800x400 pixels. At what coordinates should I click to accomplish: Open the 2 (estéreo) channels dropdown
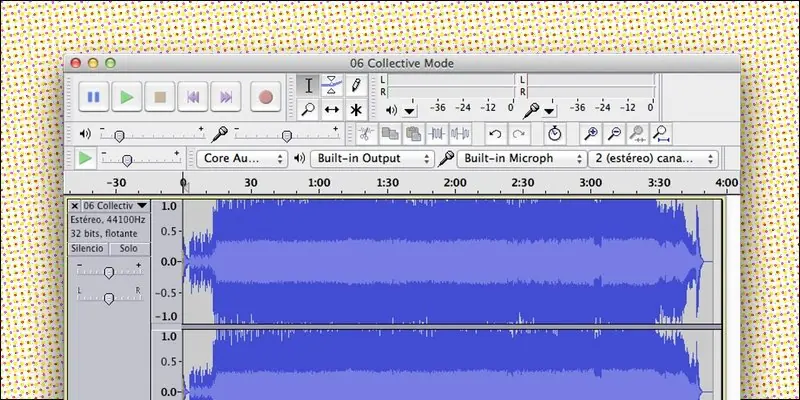(654, 159)
